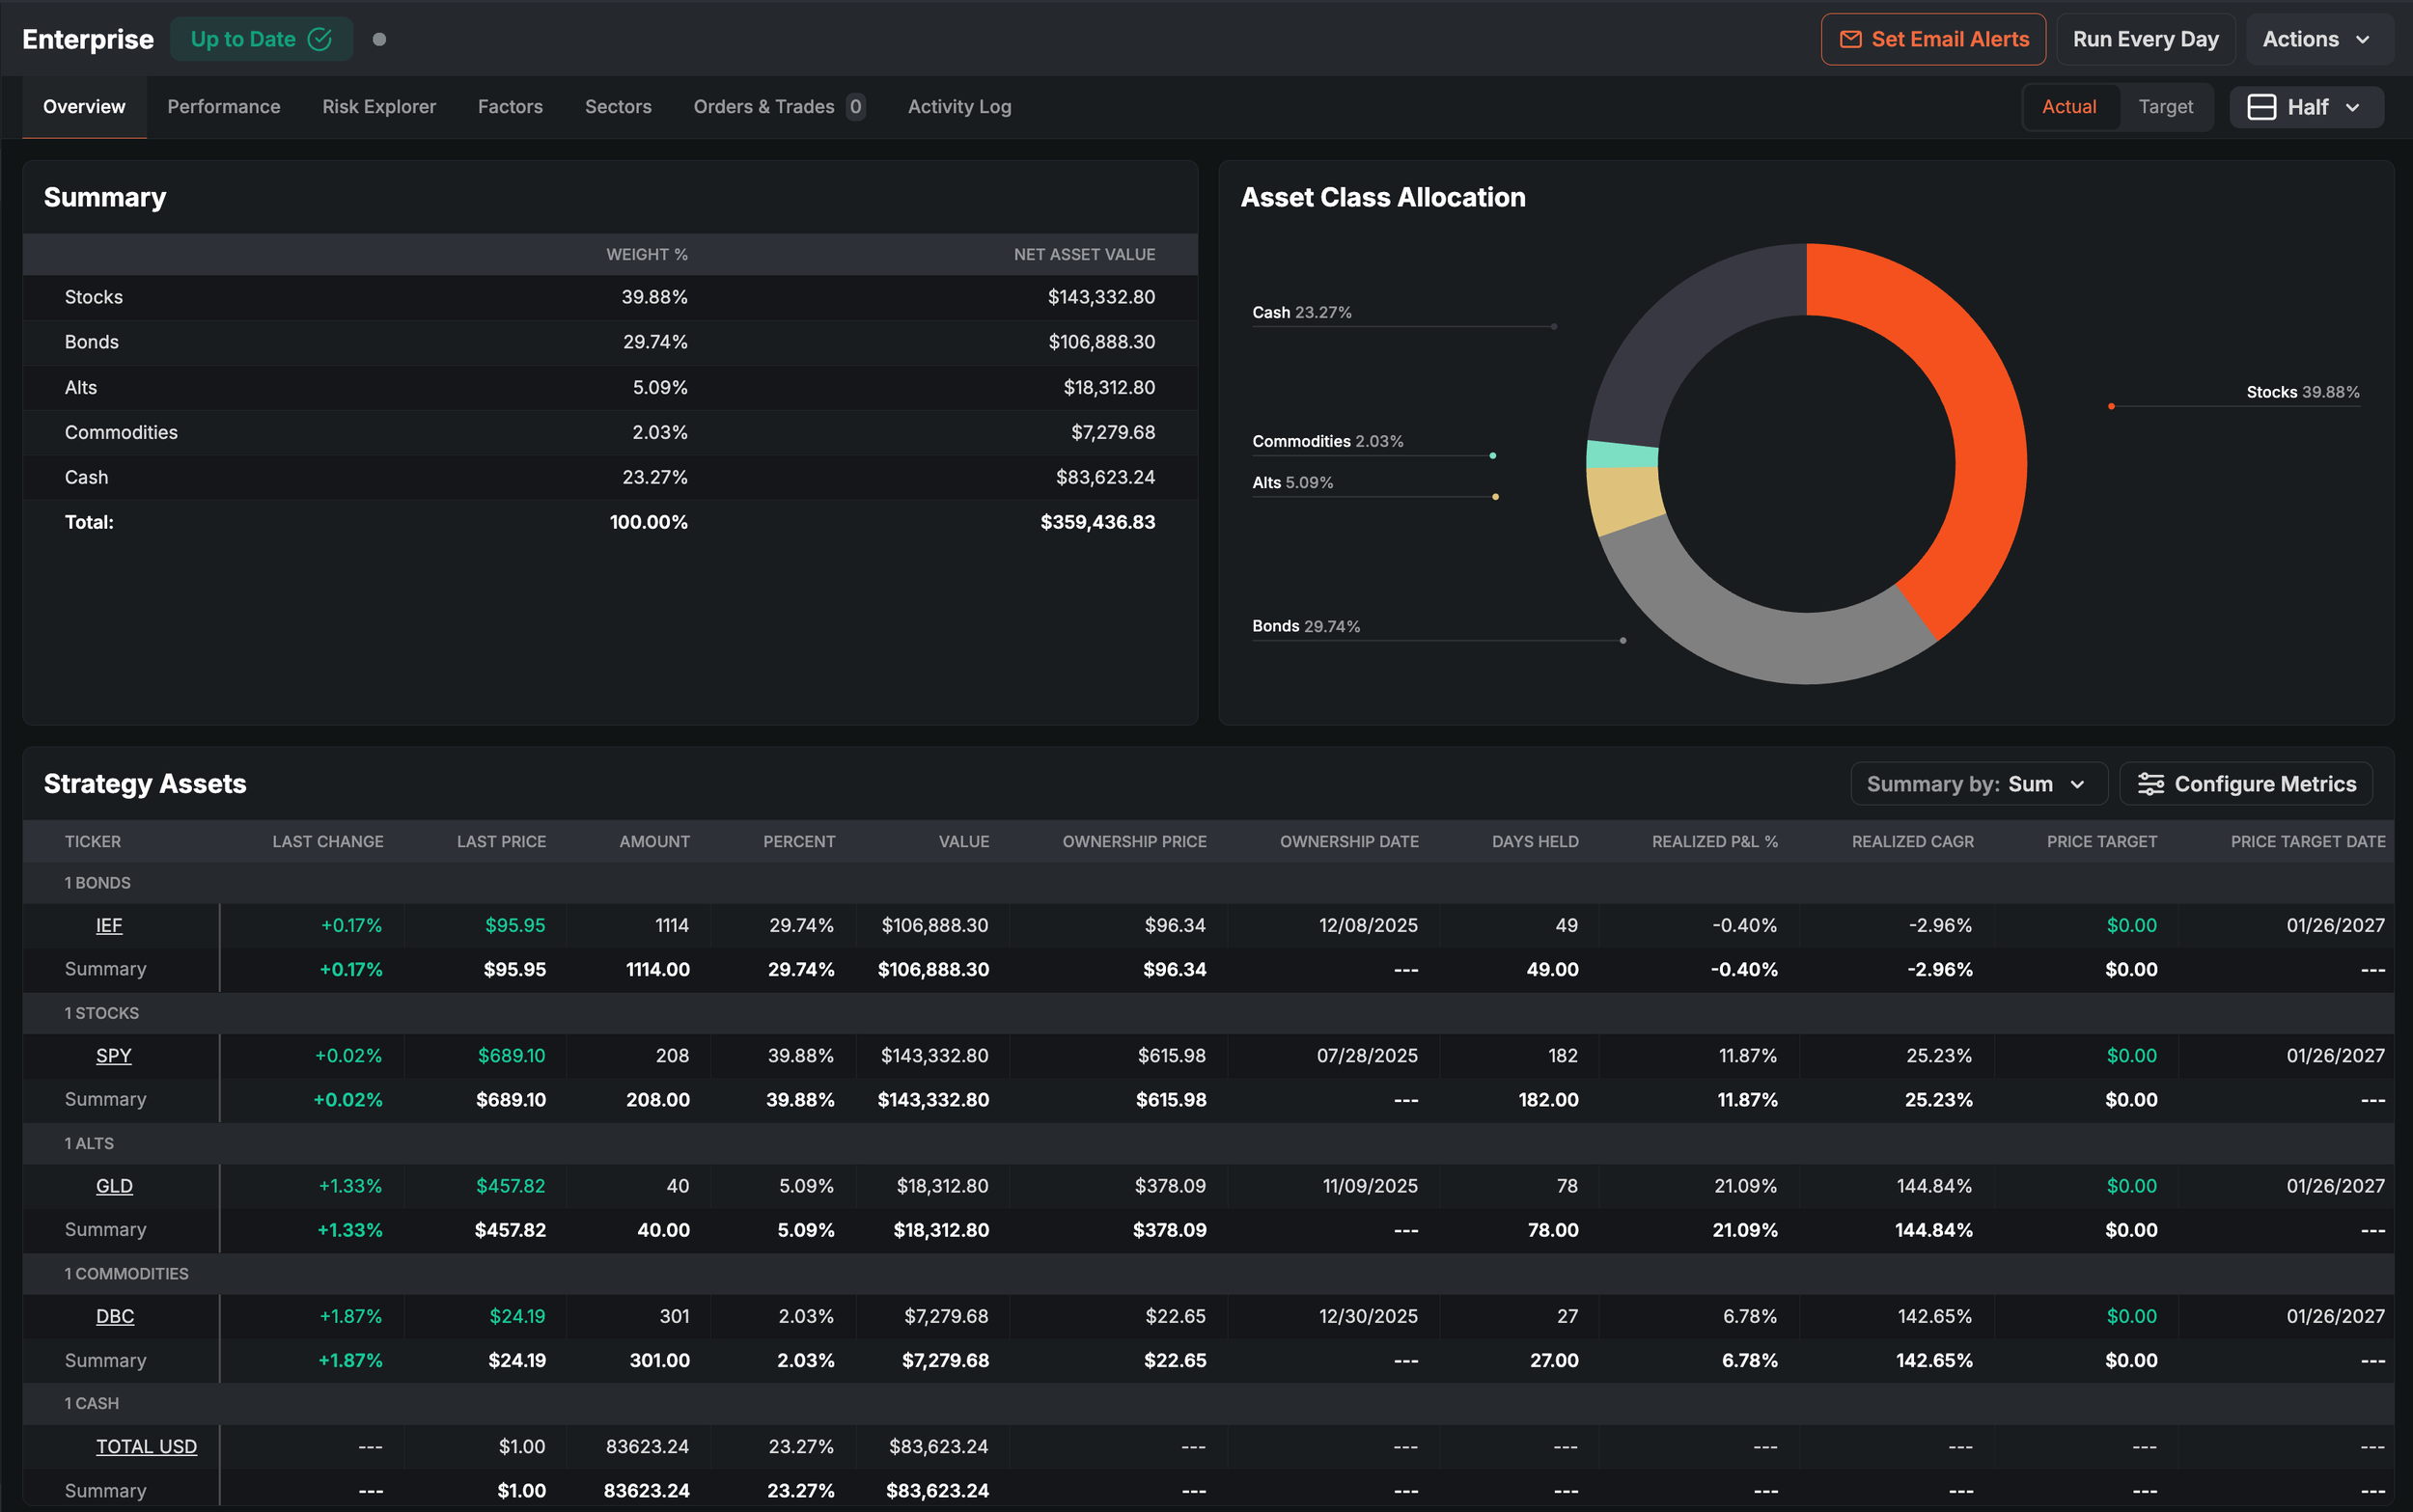Click the Run Every Day schedule button
This screenshot has width=2413, height=1512.
pyautogui.click(x=2145, y=39)
